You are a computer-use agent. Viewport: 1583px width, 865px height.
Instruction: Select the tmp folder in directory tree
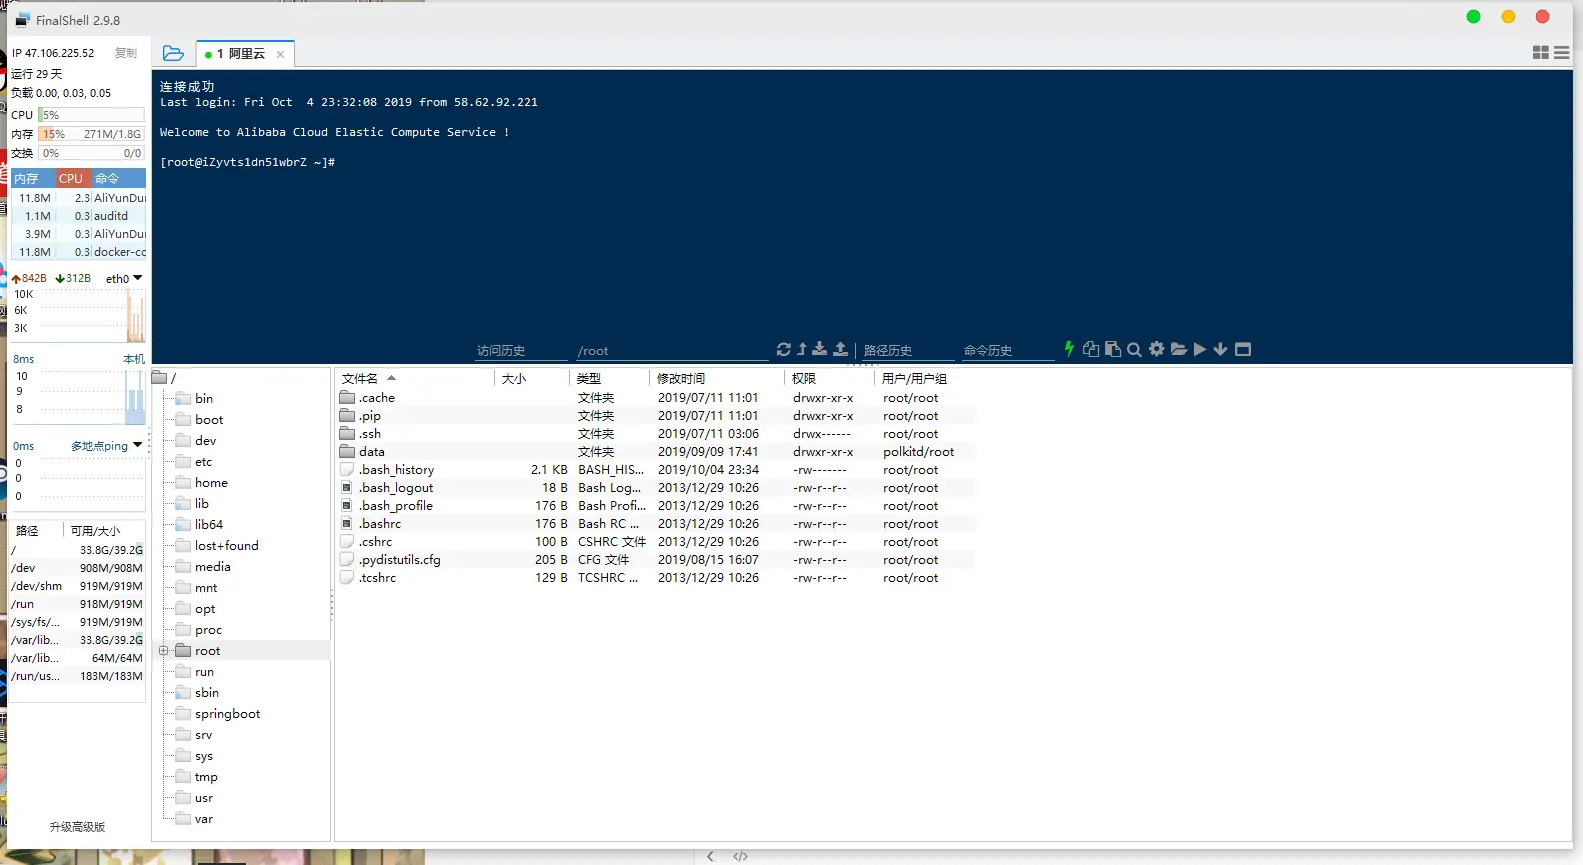pyautogui.click(x=206, y=777)
